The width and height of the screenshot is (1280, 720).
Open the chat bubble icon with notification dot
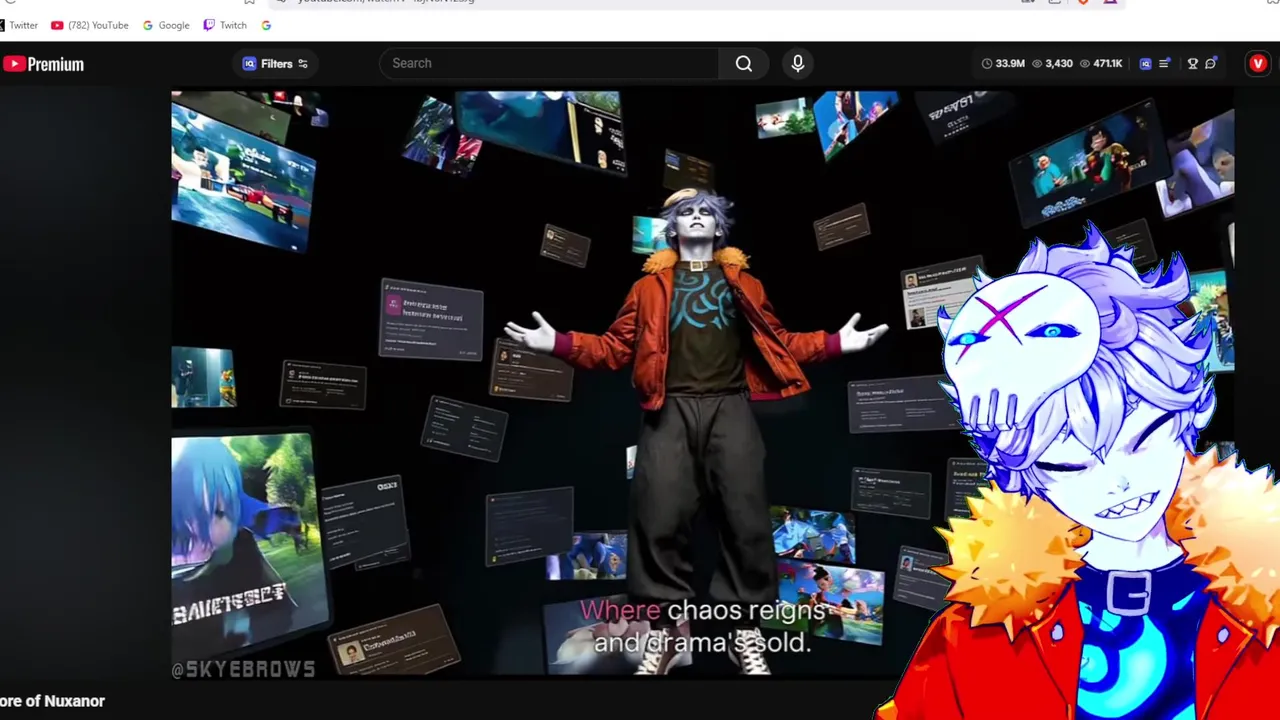click(x=1211, y=64)
